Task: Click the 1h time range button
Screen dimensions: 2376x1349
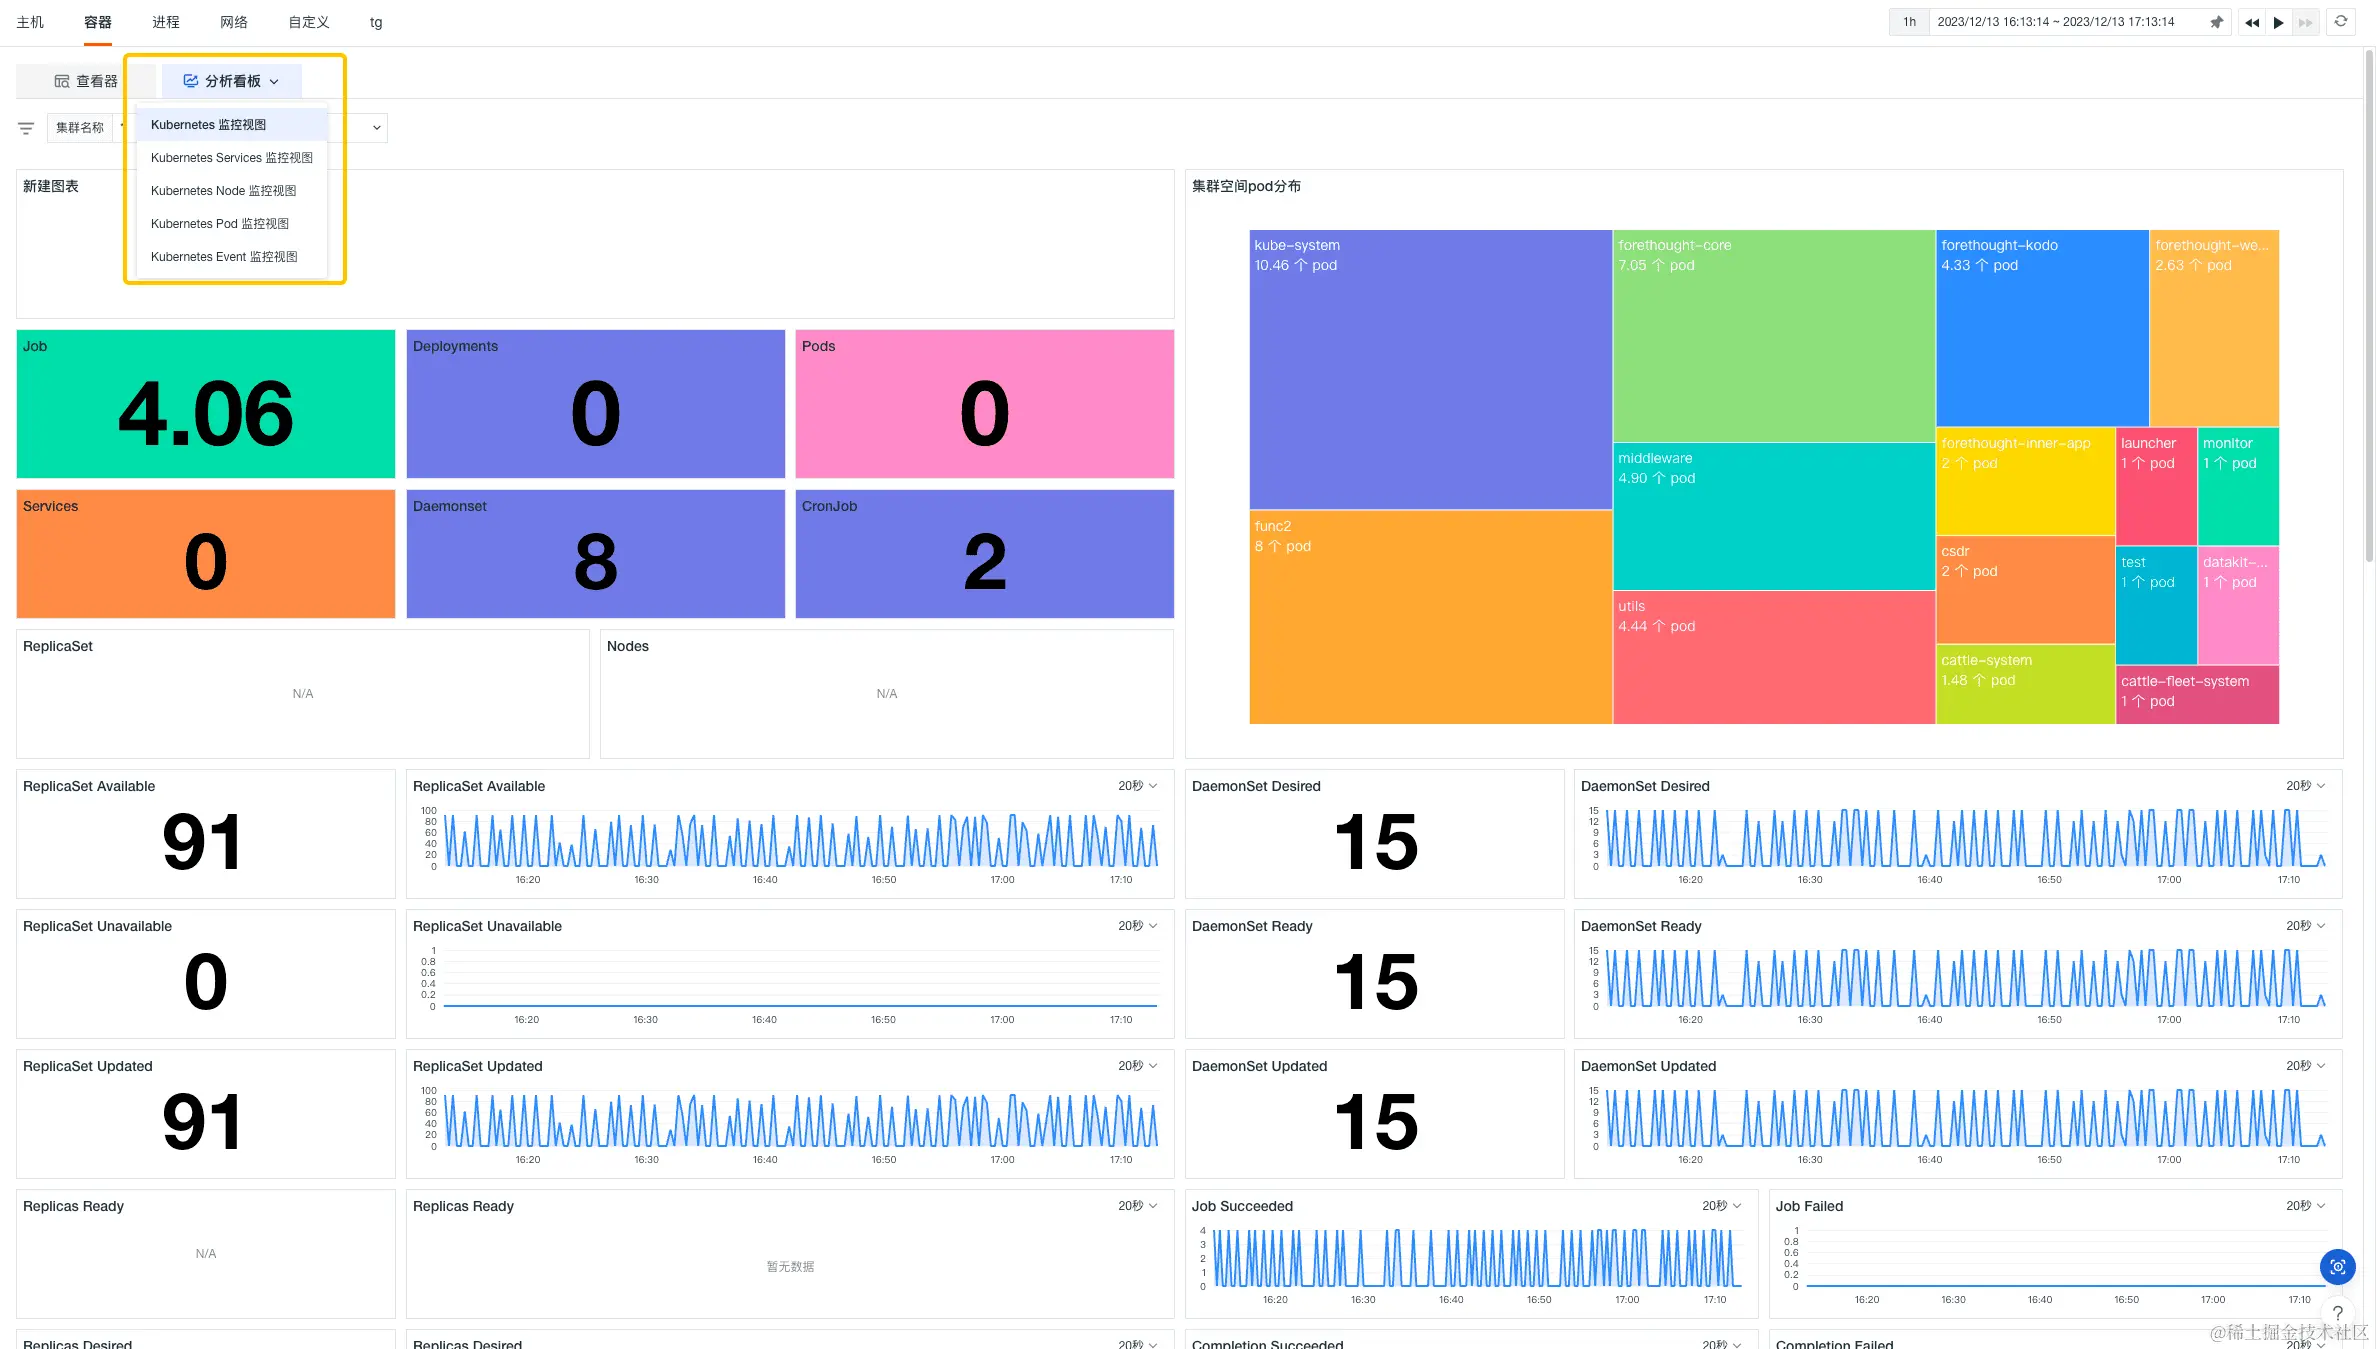Action: 1909,22
